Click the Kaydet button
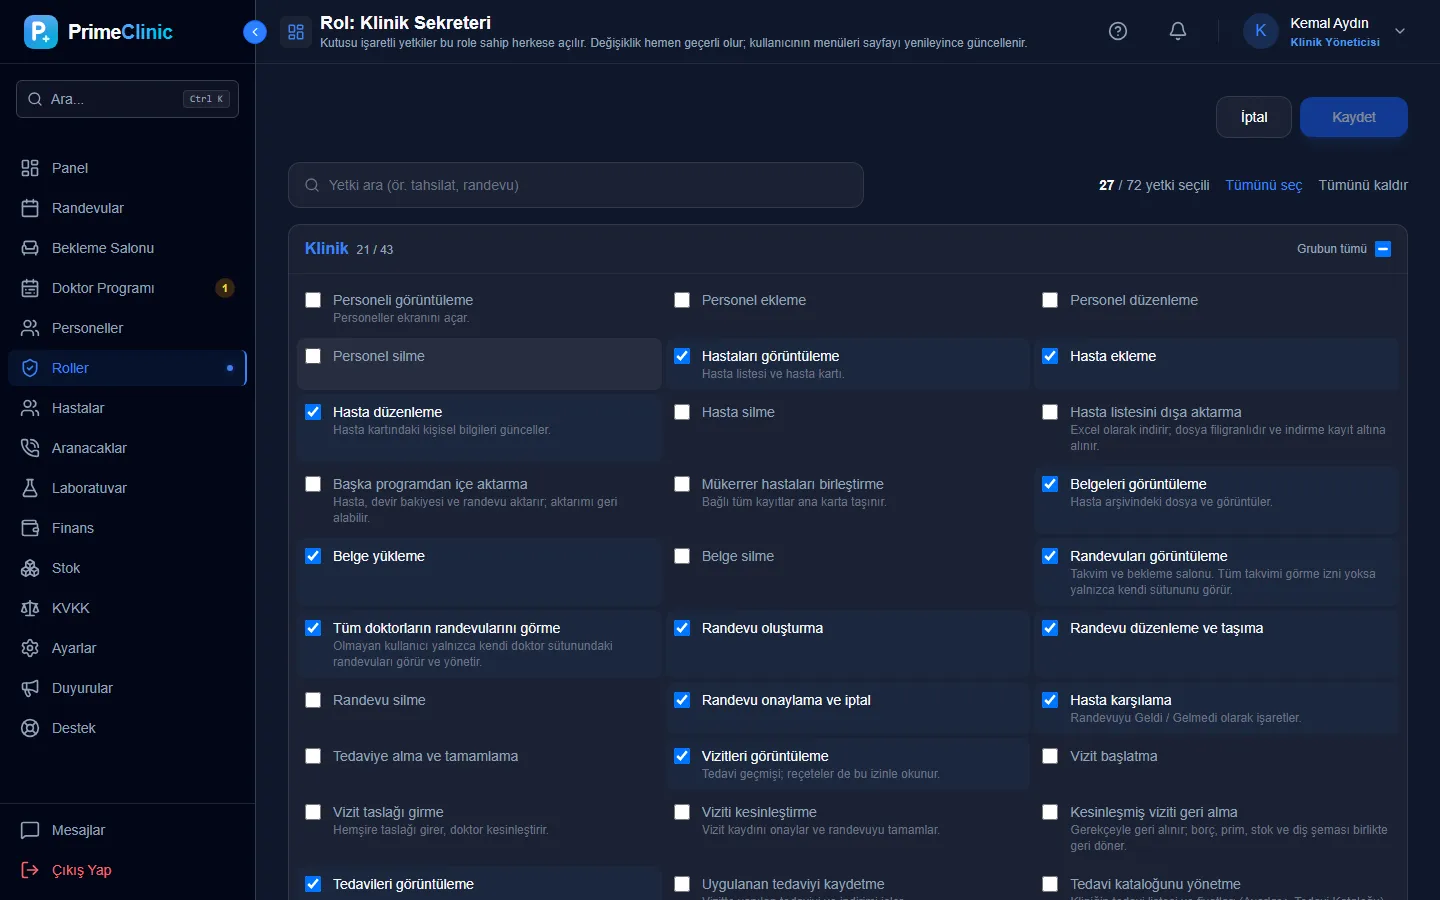Screen dimensions: 1440x900 pos(1354,117)
